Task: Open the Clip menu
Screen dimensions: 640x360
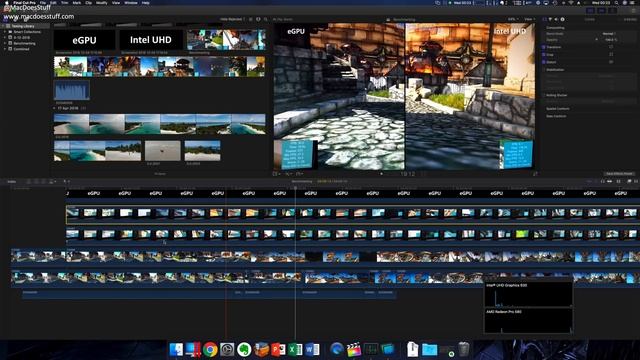Action: tap(89, 3)
